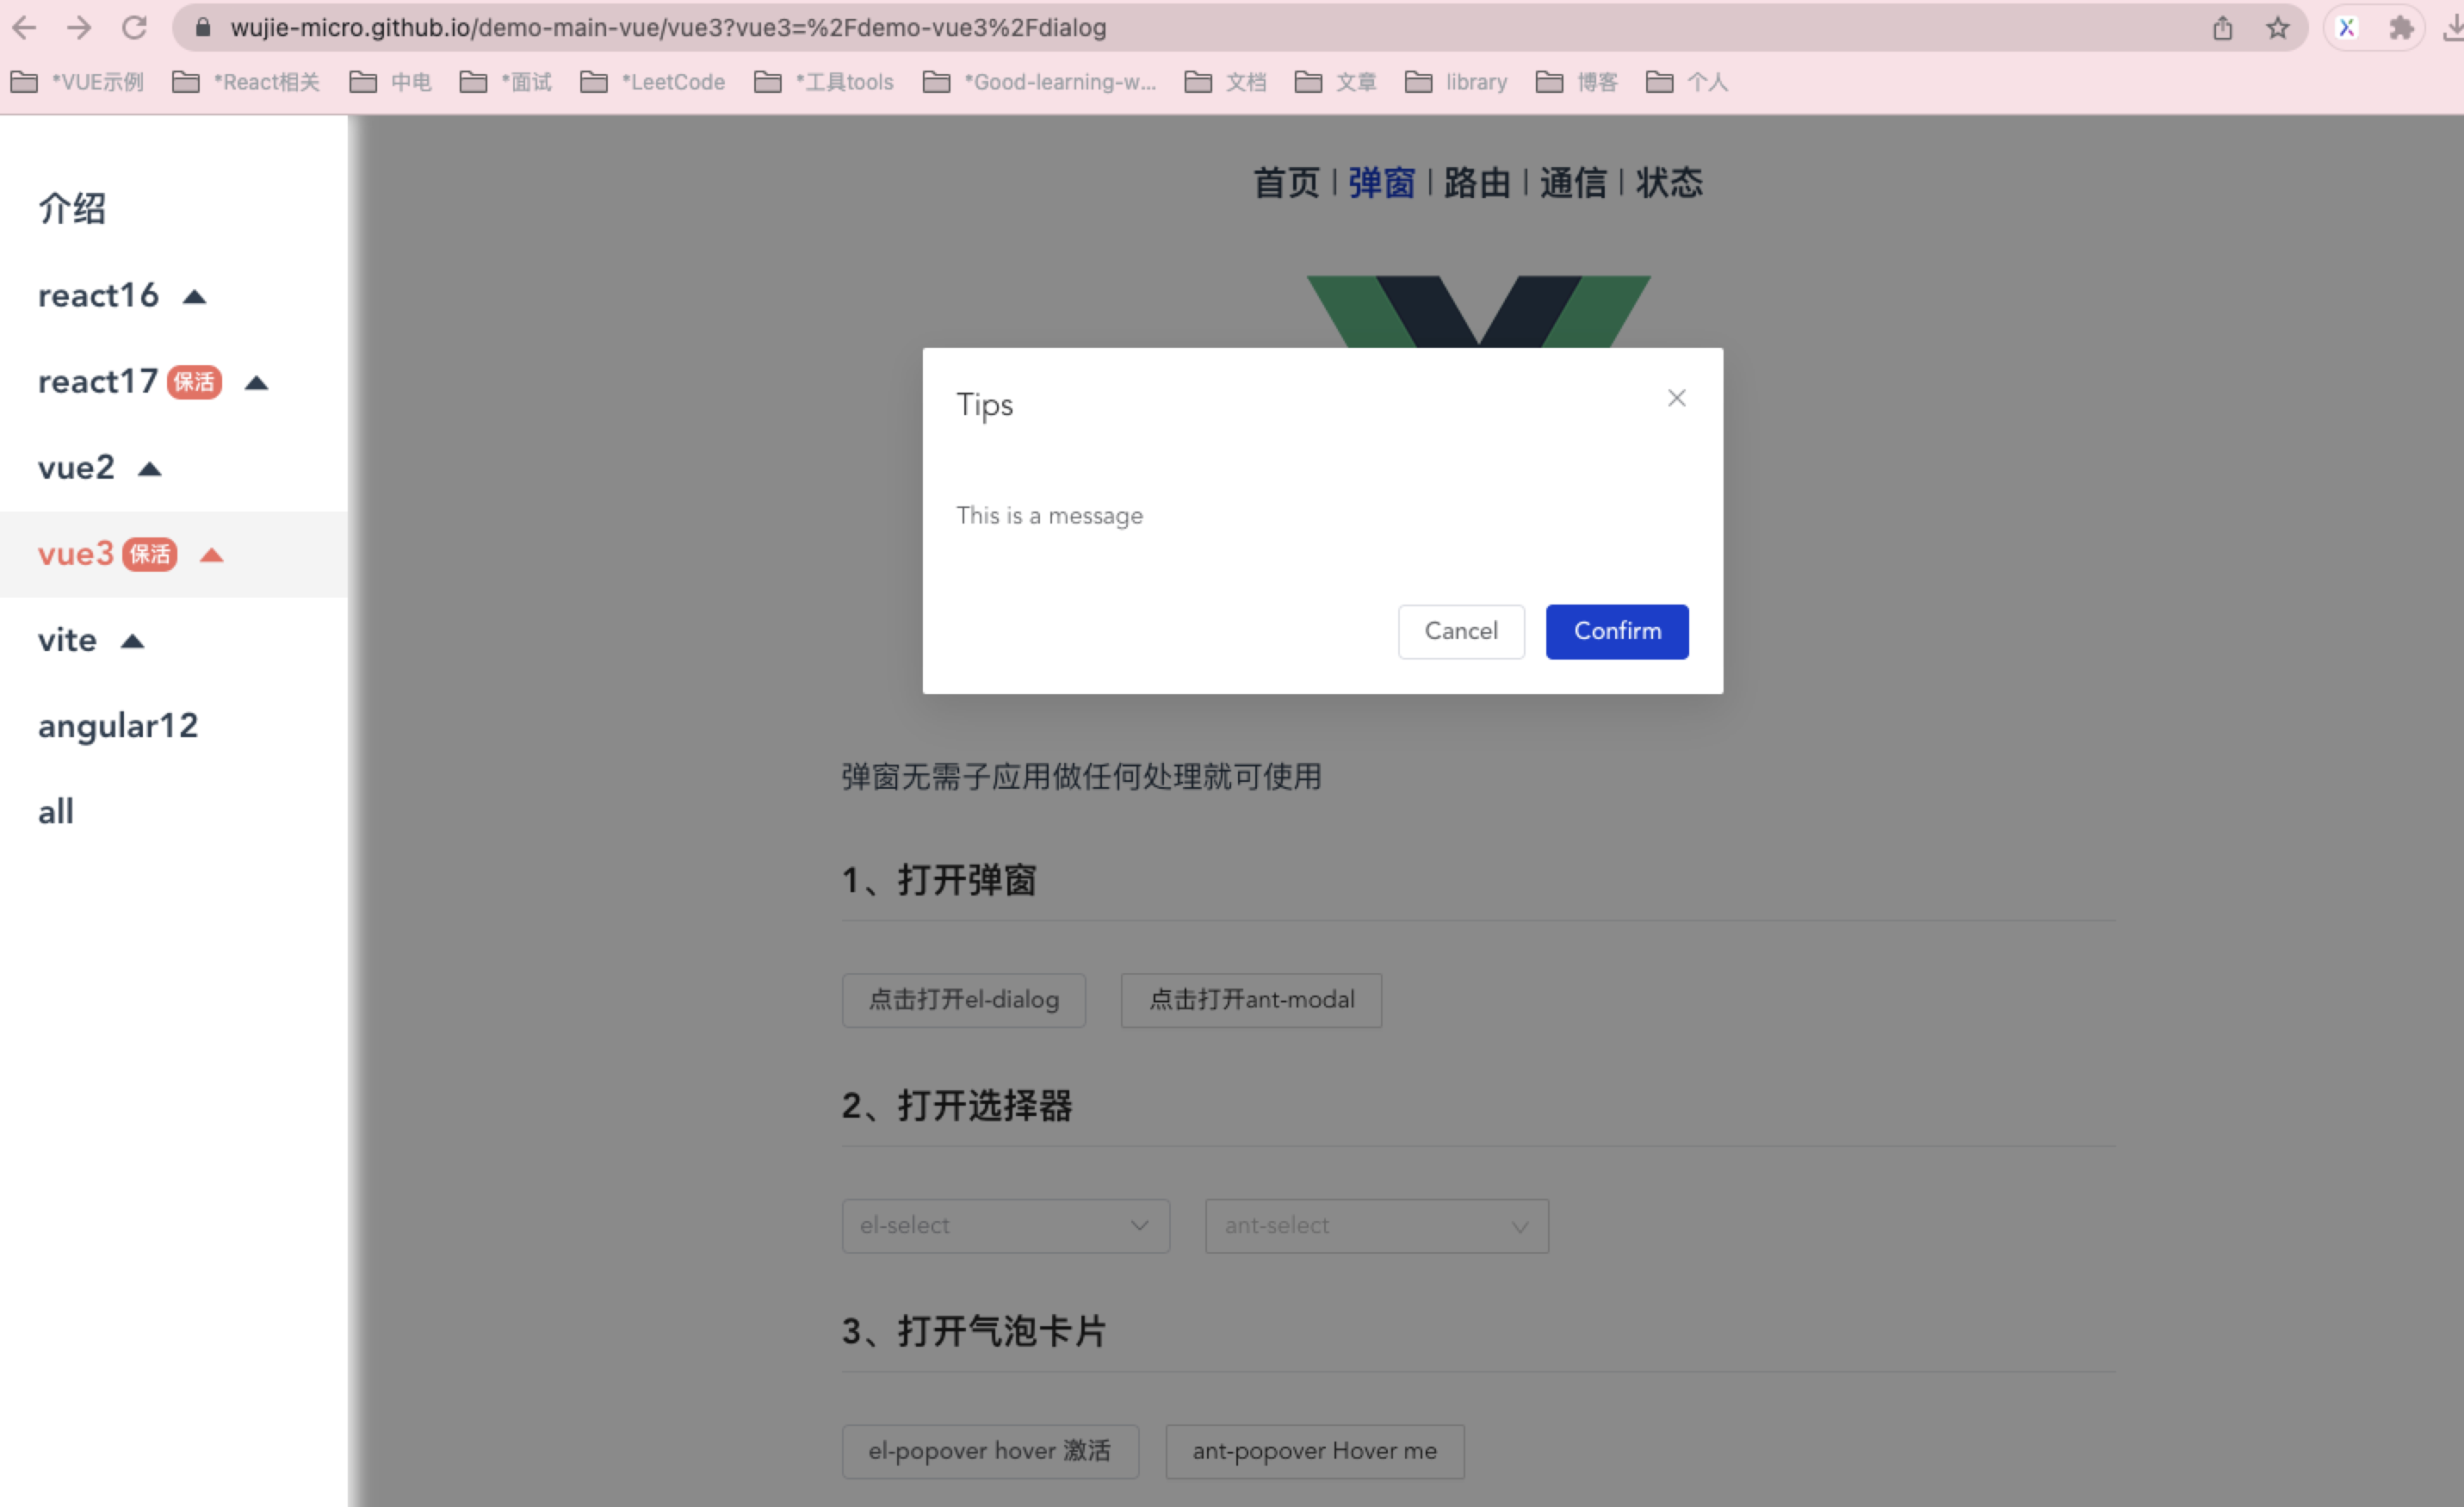The height and width of the screenshot is (1507, 2464).
Task: Click the browser back arrow
Action: click(24, 27)
